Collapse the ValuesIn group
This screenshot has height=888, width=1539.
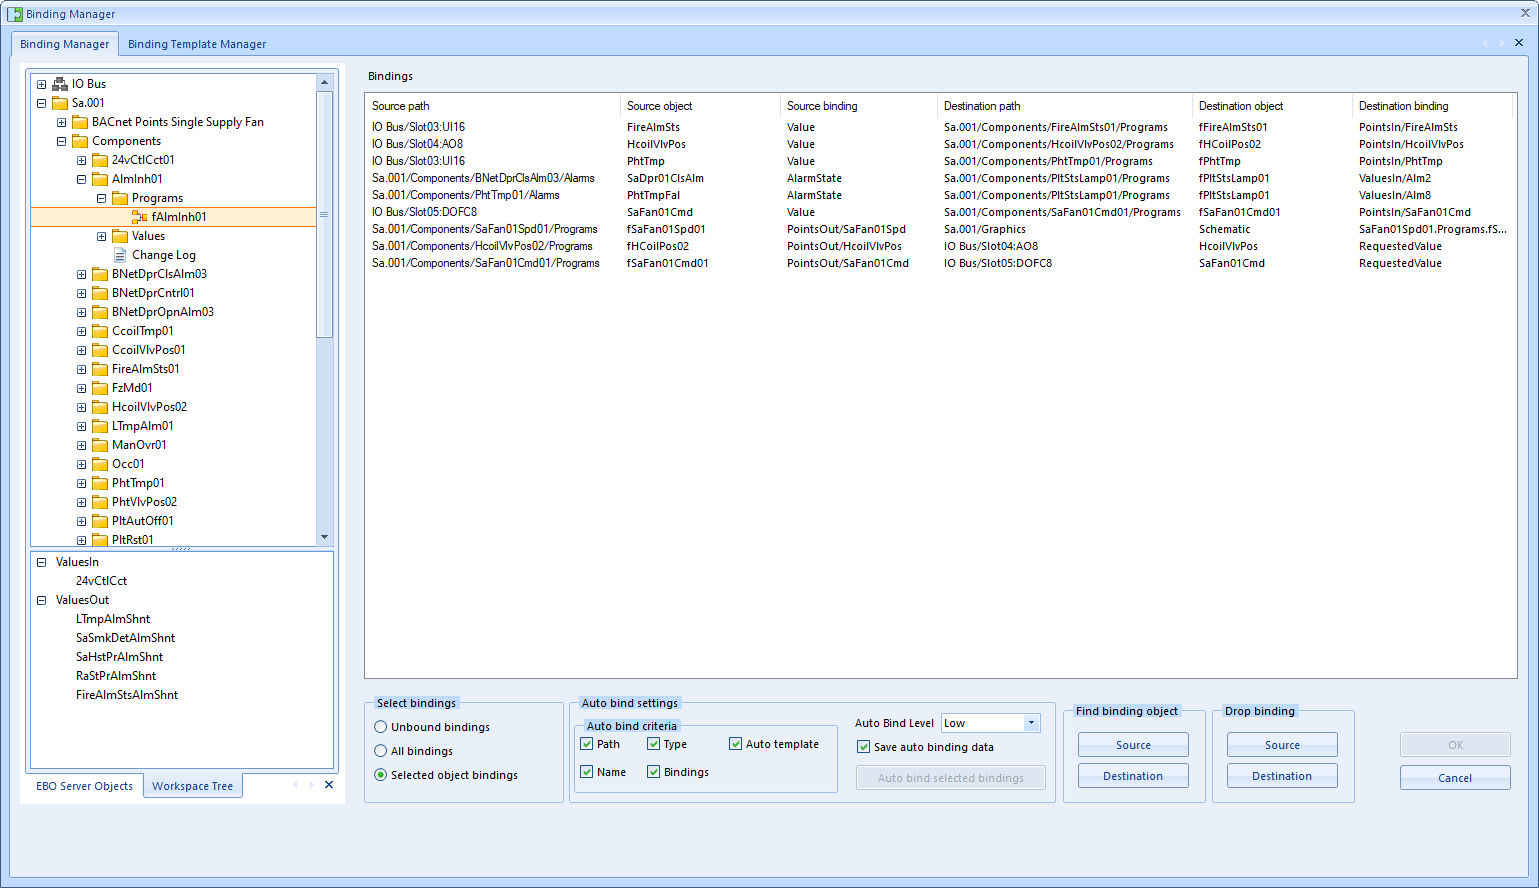(x=42, y=562)
